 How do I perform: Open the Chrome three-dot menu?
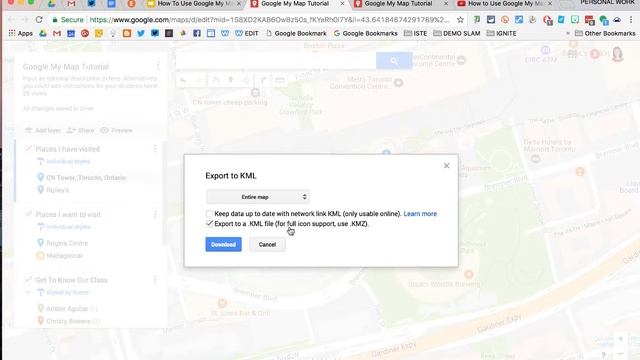[631, 20]
